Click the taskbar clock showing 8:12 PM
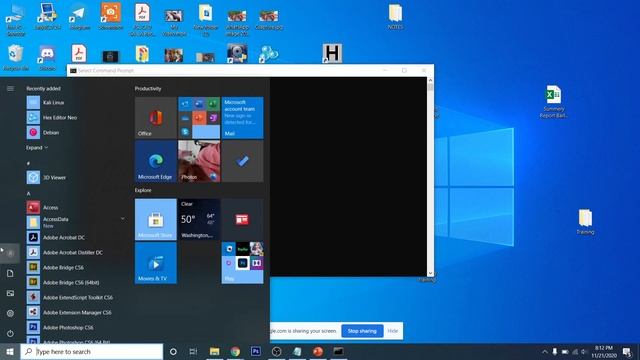This screenshot has width=640, height=360. (x=604, y=351)
